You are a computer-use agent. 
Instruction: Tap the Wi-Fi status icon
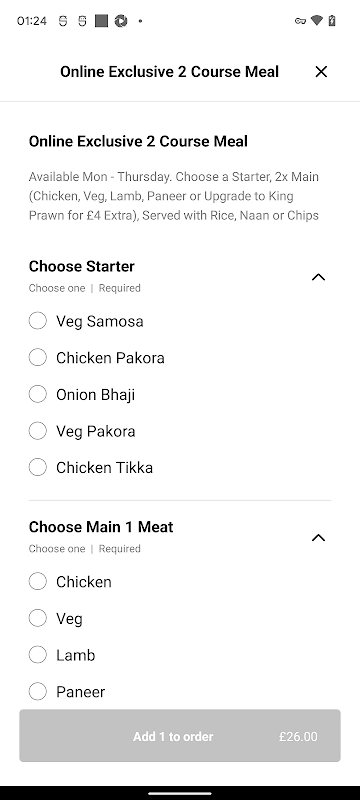point(317,20)
